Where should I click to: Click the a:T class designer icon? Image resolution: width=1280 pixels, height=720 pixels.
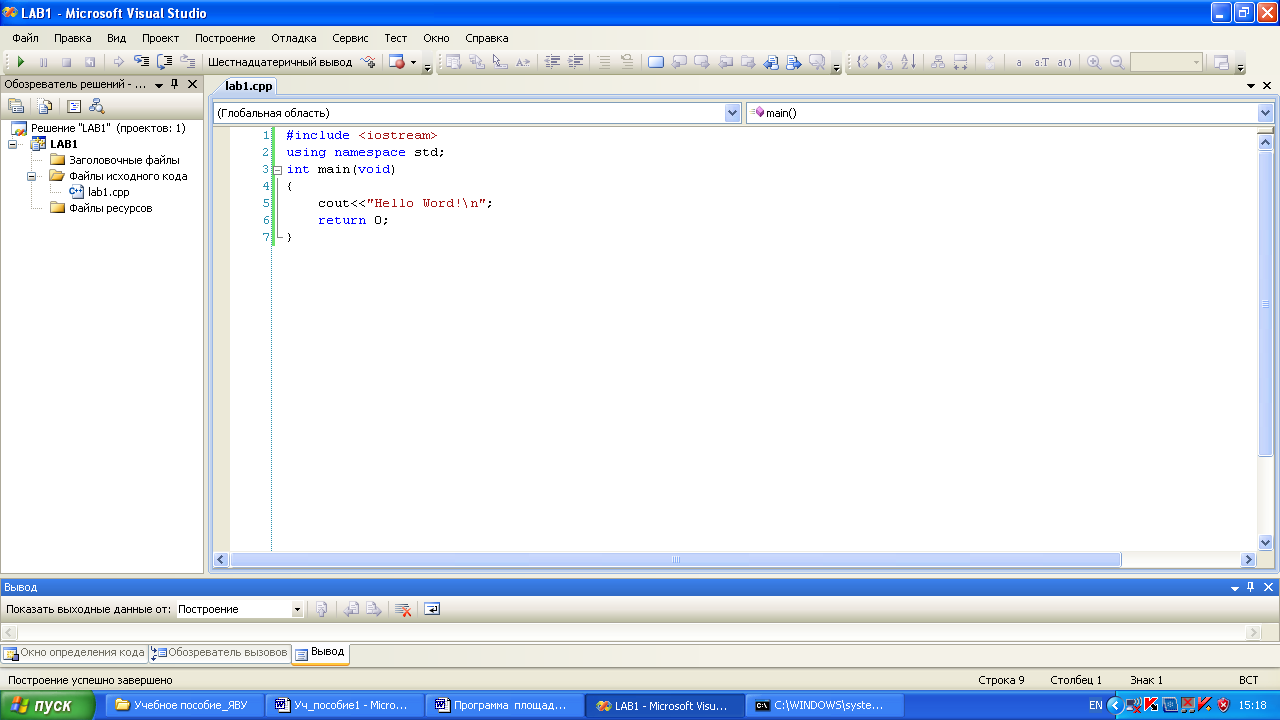tap(1041, 62)
